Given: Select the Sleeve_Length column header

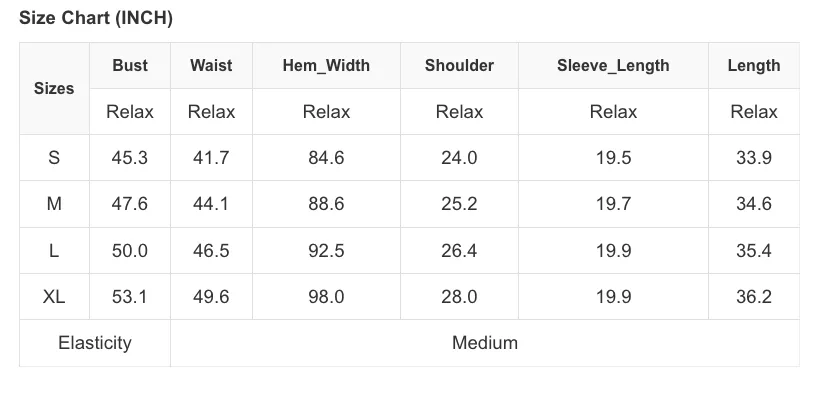Looking at the screenshot, I should click(613, 66).
